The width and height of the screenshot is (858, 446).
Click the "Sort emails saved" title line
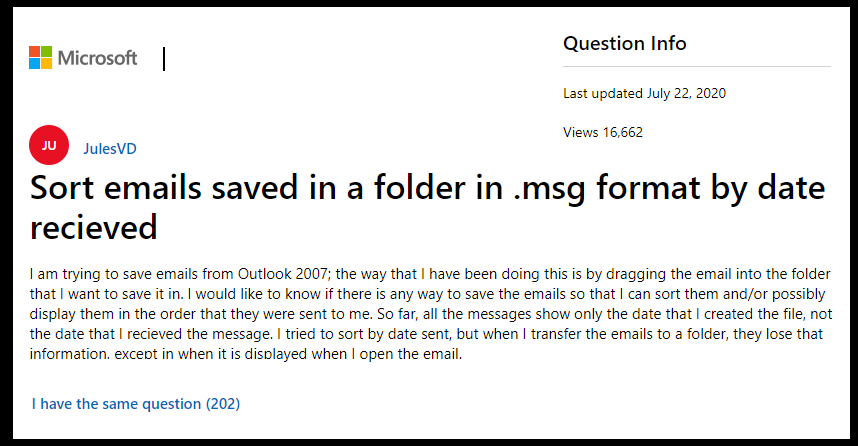pyautogui.click(x=427, y=188)
